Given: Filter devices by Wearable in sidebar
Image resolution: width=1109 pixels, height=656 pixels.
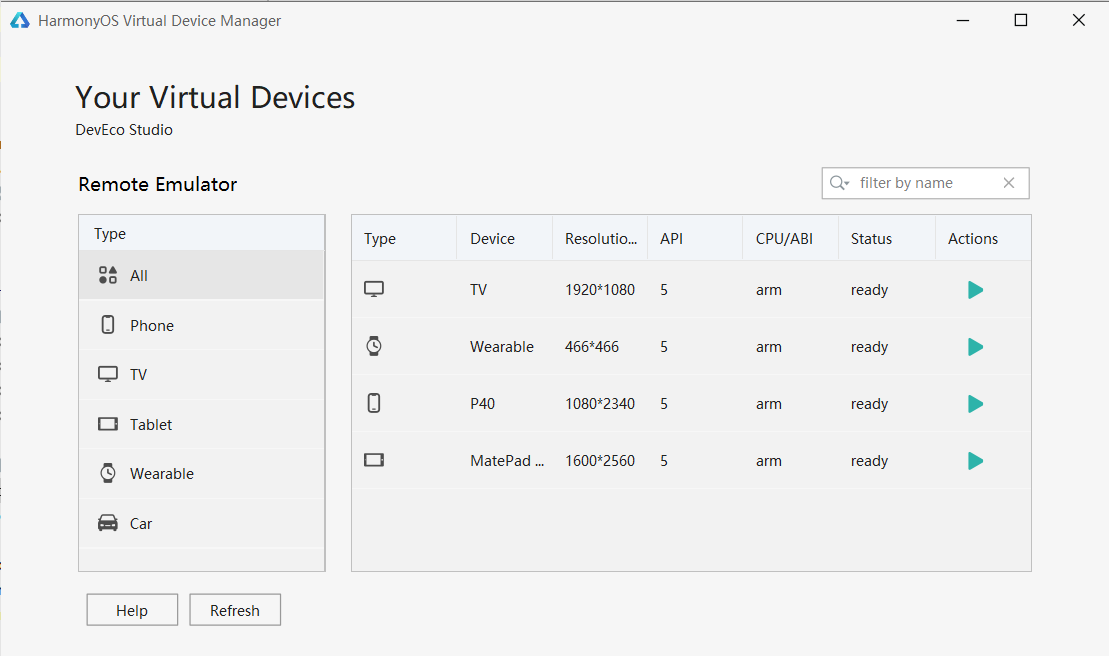Looking at the screenshot, I should point(202,474).
